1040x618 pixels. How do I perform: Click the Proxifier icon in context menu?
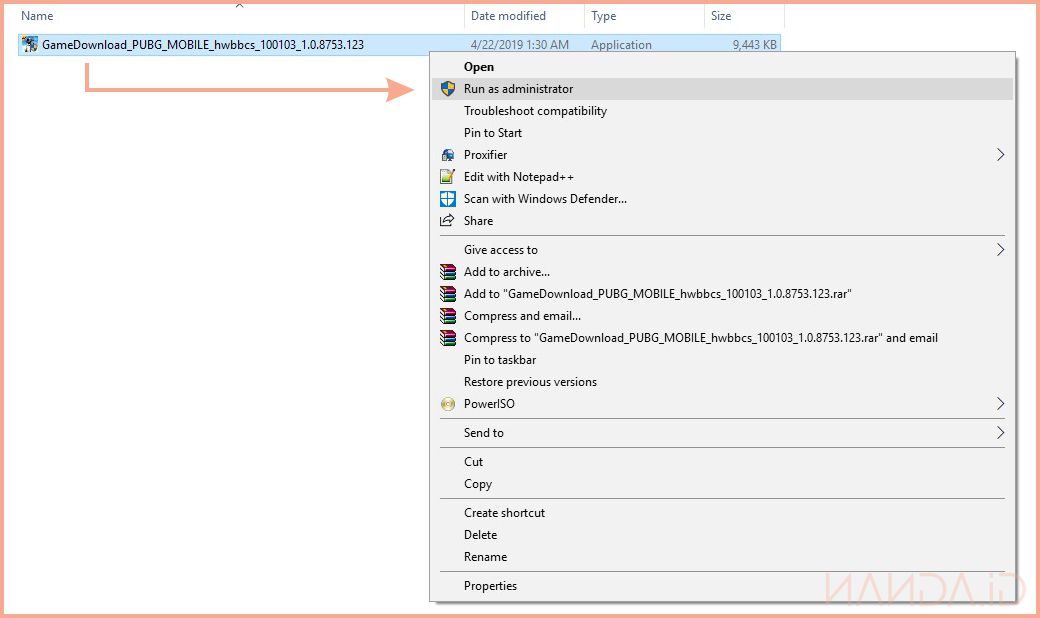448,155
